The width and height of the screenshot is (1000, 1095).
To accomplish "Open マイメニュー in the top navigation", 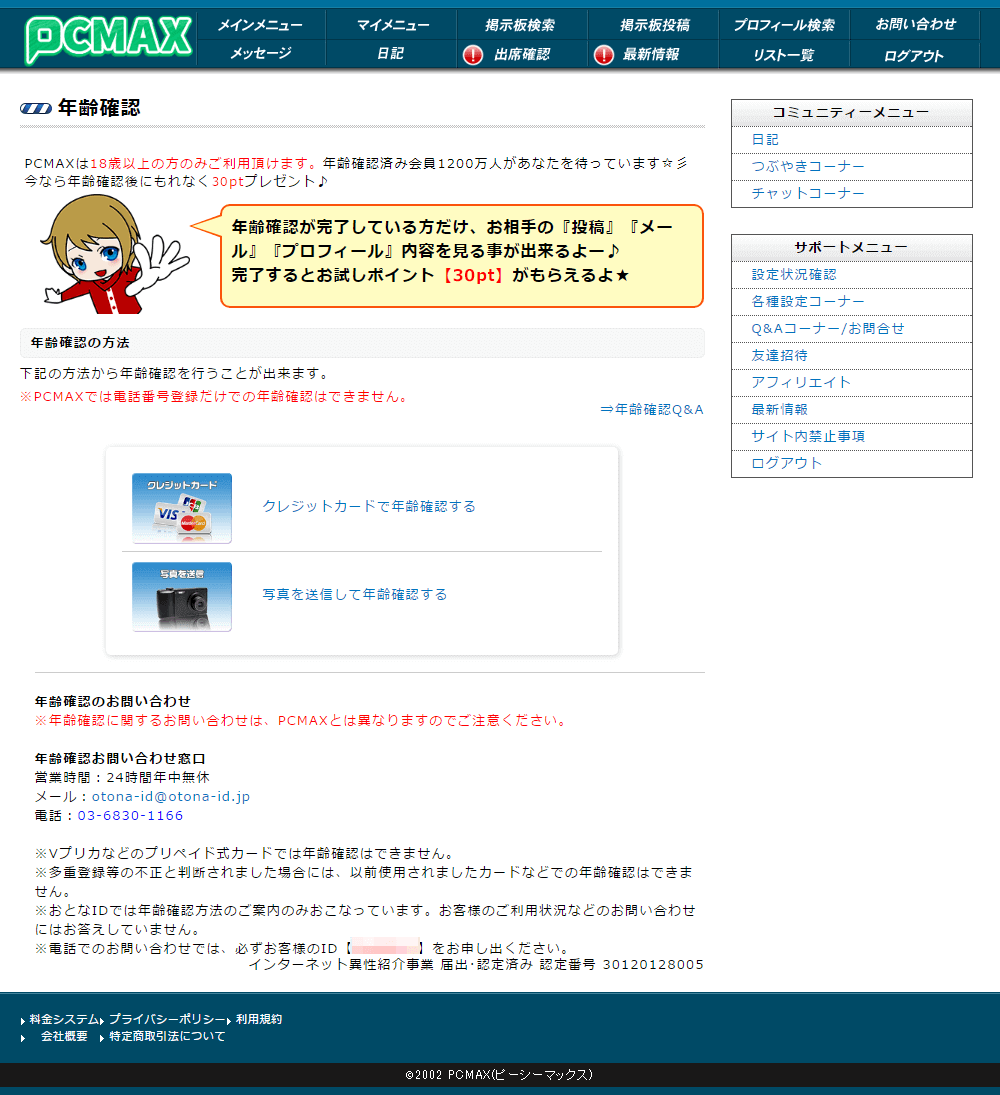I will 393,25.
